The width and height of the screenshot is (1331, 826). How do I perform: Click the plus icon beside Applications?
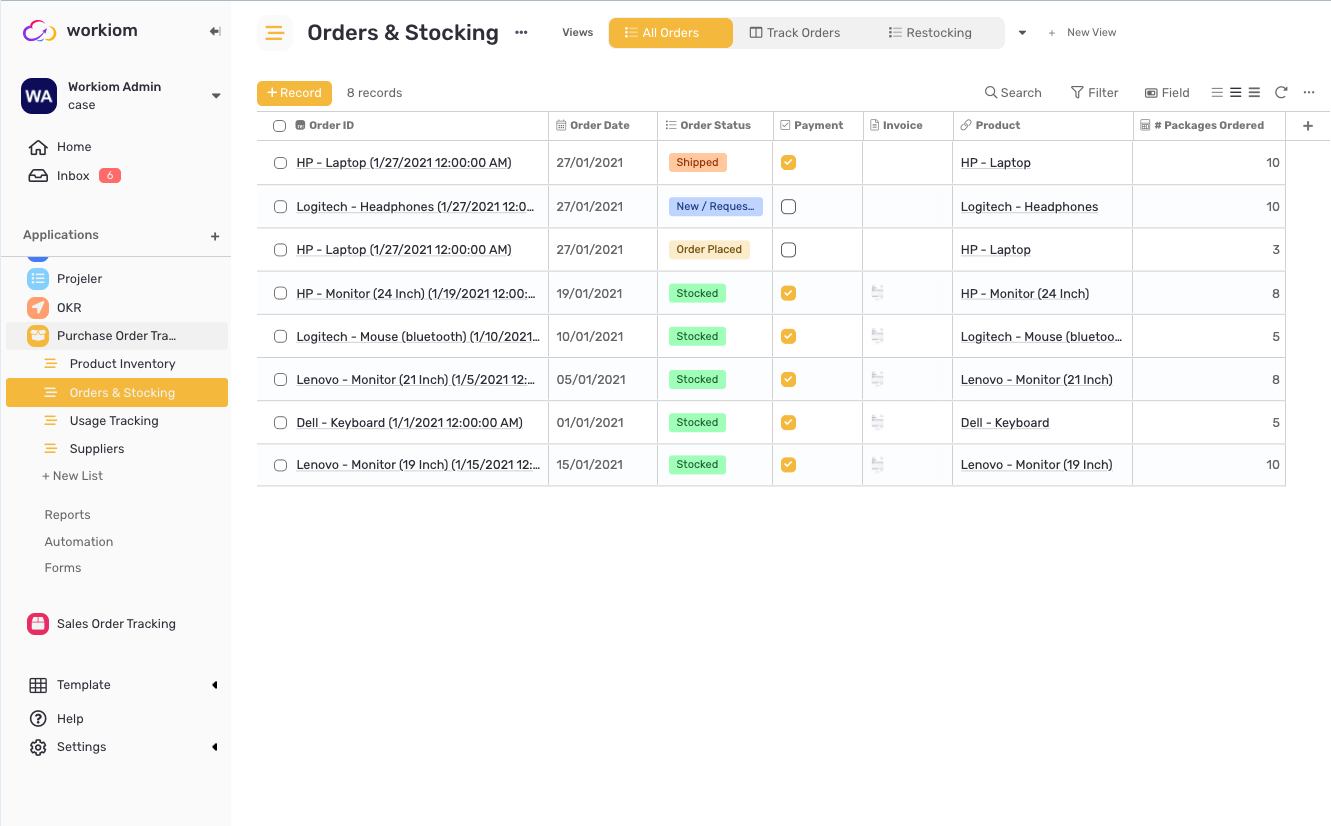[x=215, y=236]
